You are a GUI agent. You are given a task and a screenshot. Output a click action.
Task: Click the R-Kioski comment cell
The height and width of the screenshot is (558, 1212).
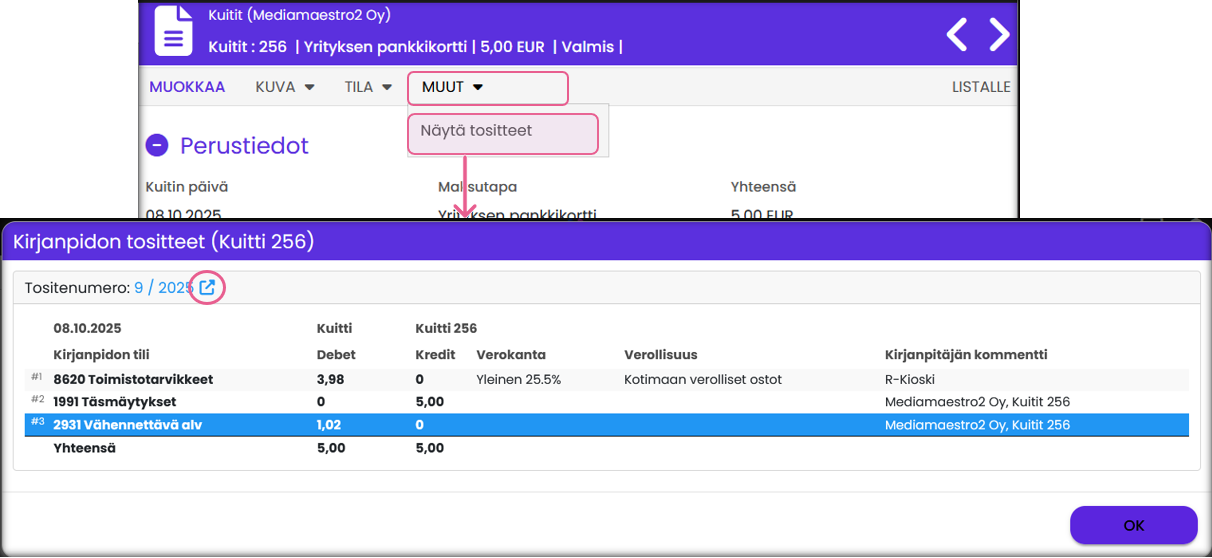(909, 379)
